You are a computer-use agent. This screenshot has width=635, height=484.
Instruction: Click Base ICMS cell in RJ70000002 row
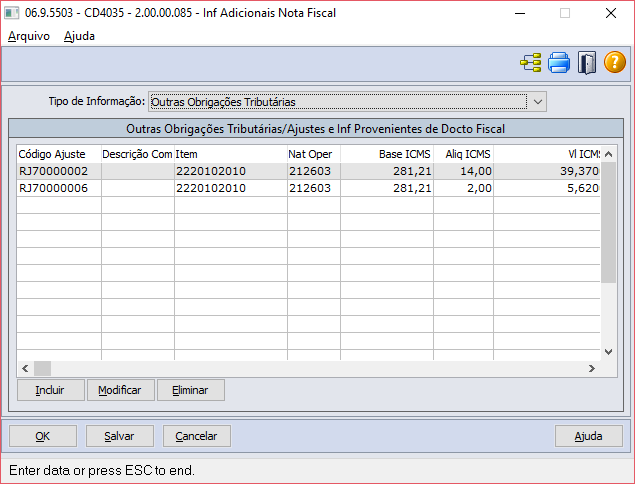pyautogui.click(x=387, y=171)
